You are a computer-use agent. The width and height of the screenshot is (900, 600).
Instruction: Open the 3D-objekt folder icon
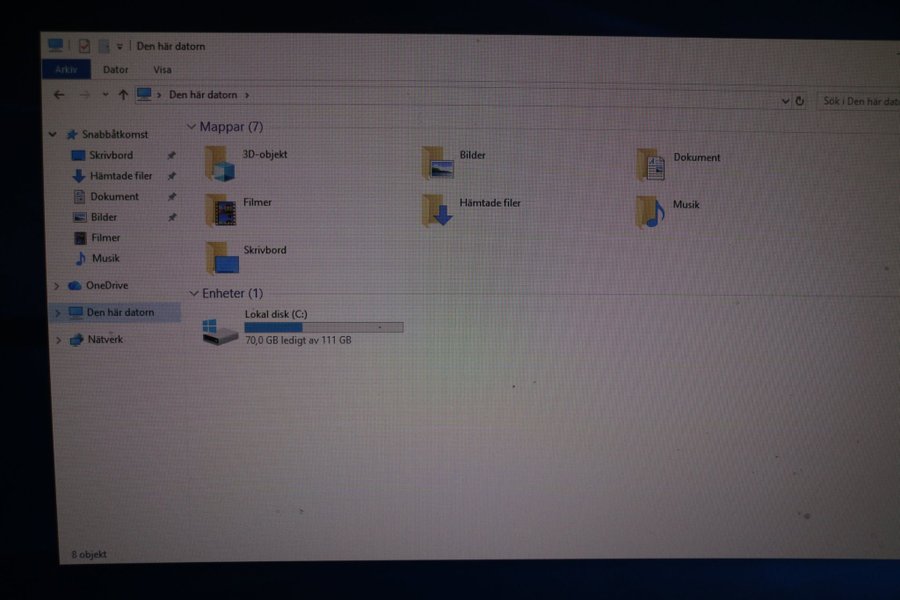pyautogui.click(x=220, y=163)
